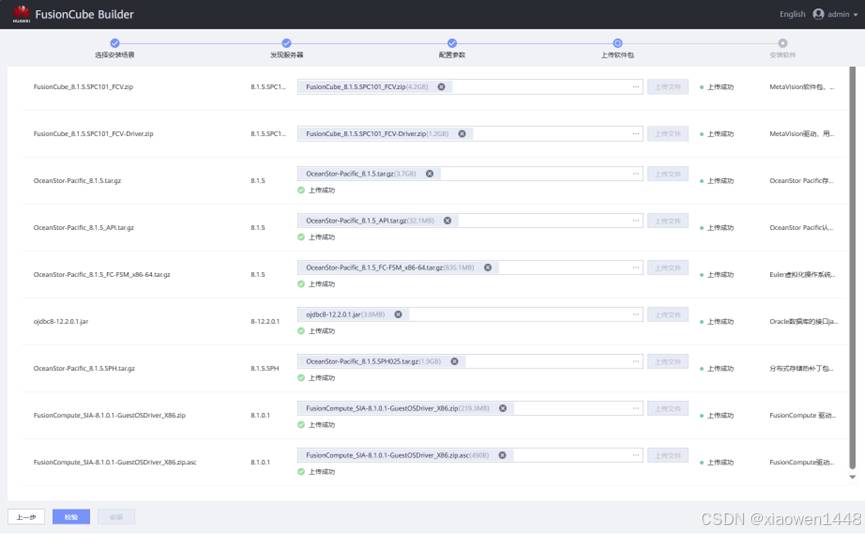This screenshot has height=534, width=865.
Task: Clear the FCV-Driver.zip file chip
Action: point(462,133)
